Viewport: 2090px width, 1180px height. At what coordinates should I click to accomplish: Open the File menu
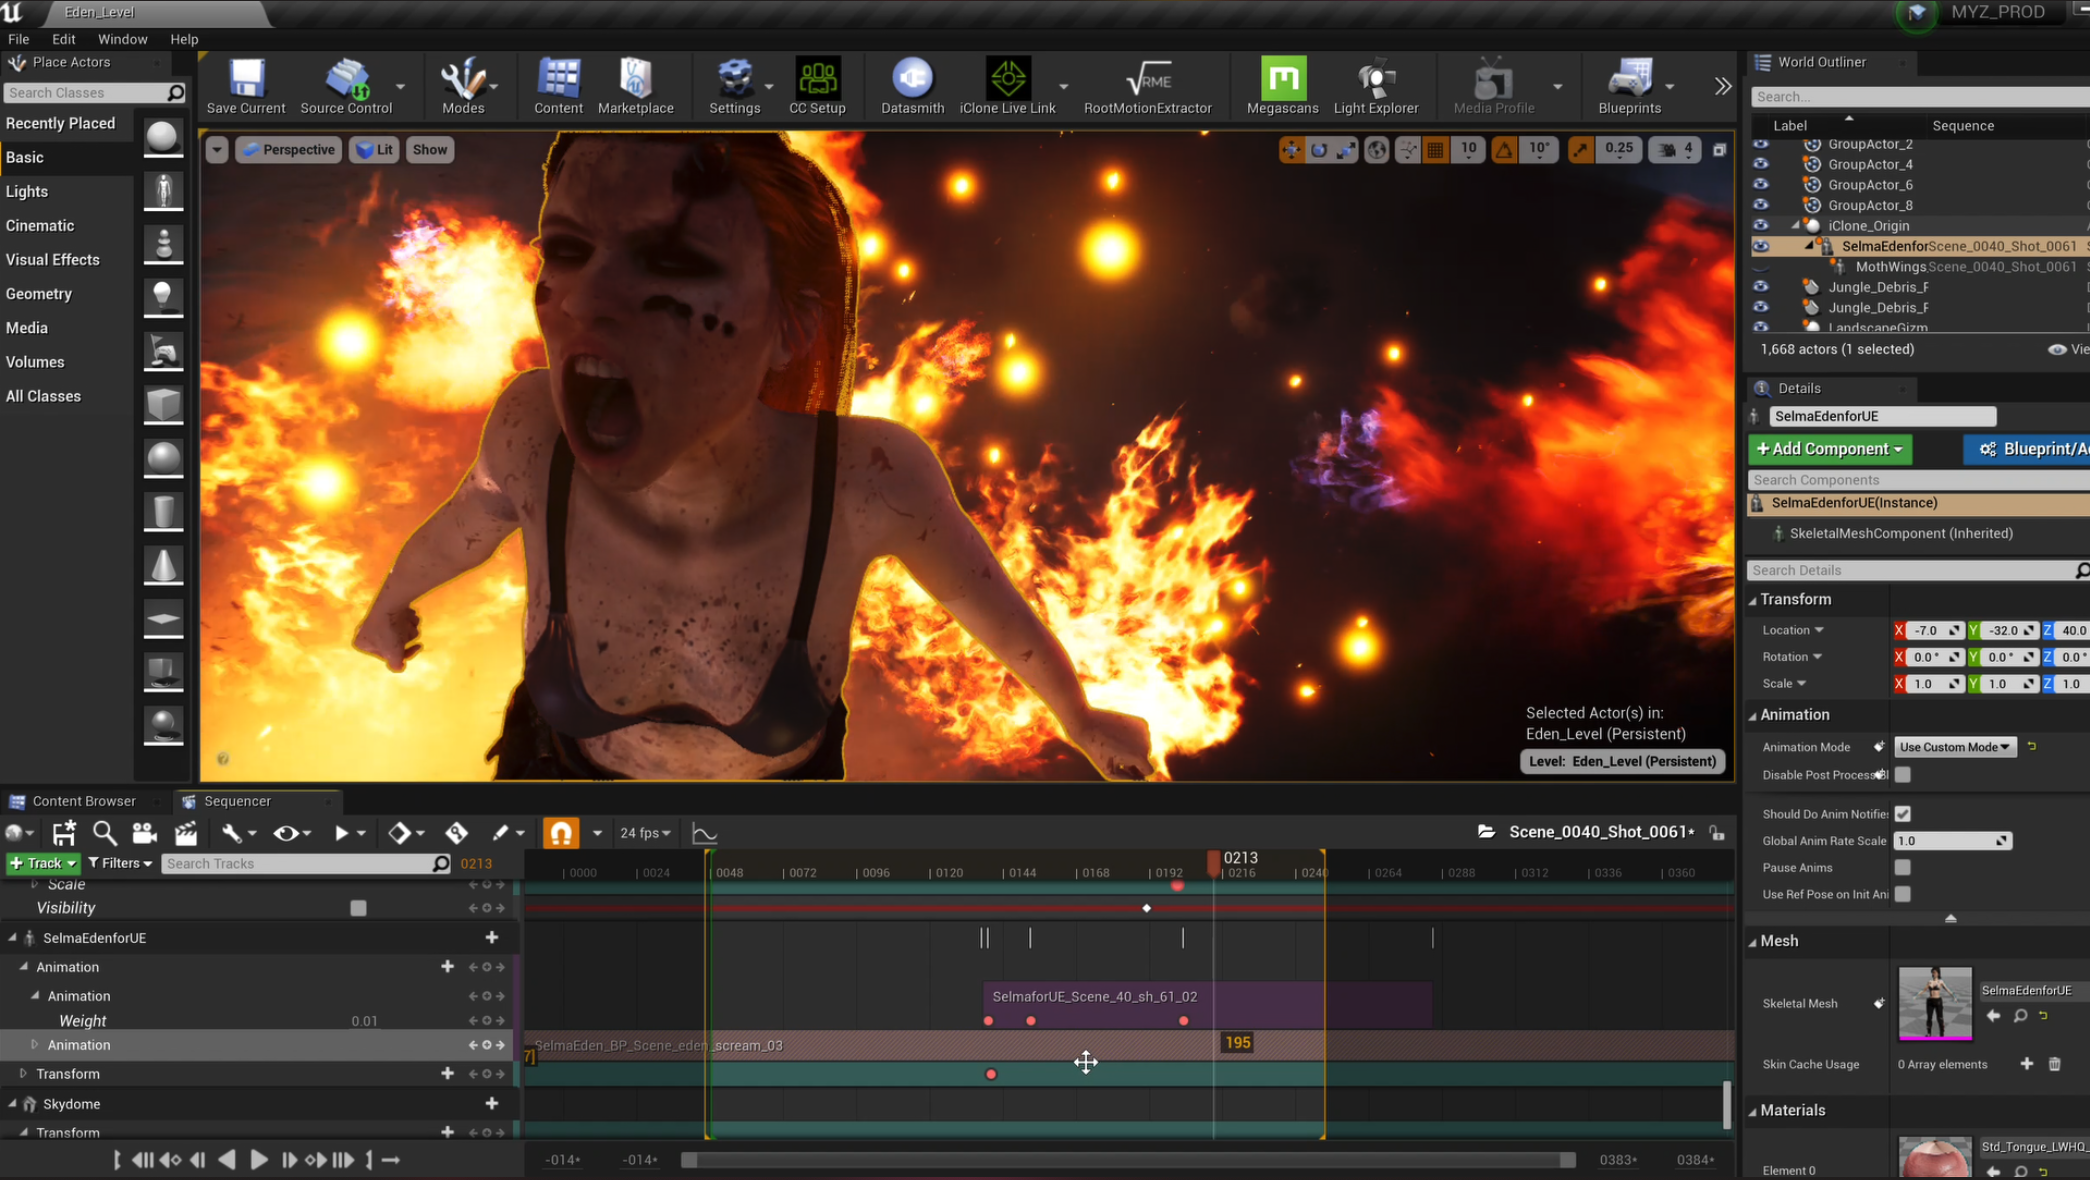[19, 39]
